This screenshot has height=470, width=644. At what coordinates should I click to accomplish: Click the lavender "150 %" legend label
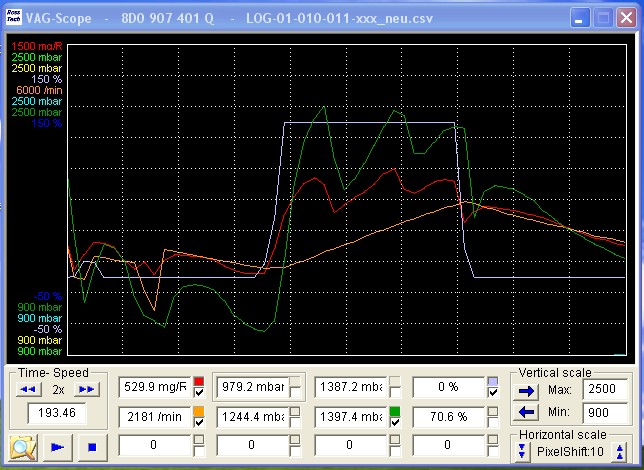(47, 79)
